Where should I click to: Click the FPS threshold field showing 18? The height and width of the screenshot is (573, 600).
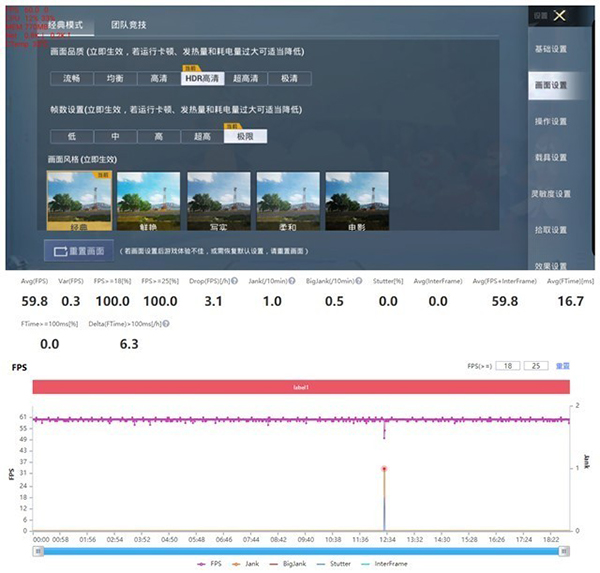[508, 366]
